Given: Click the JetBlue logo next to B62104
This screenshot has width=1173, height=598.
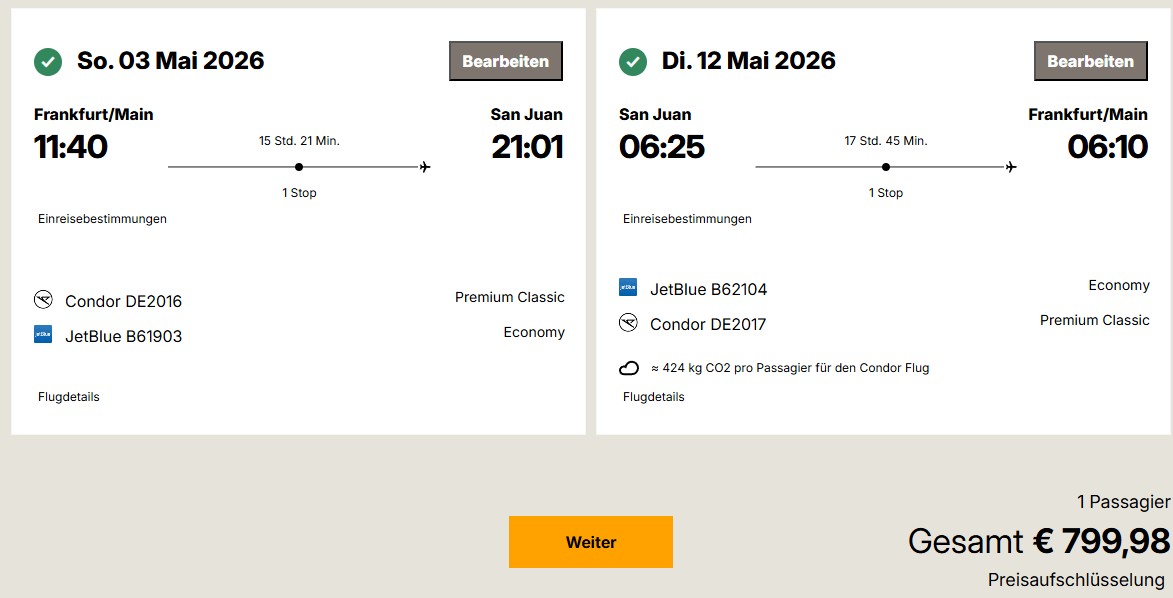Looking at the screenshot, I should (x=628, y=288).
